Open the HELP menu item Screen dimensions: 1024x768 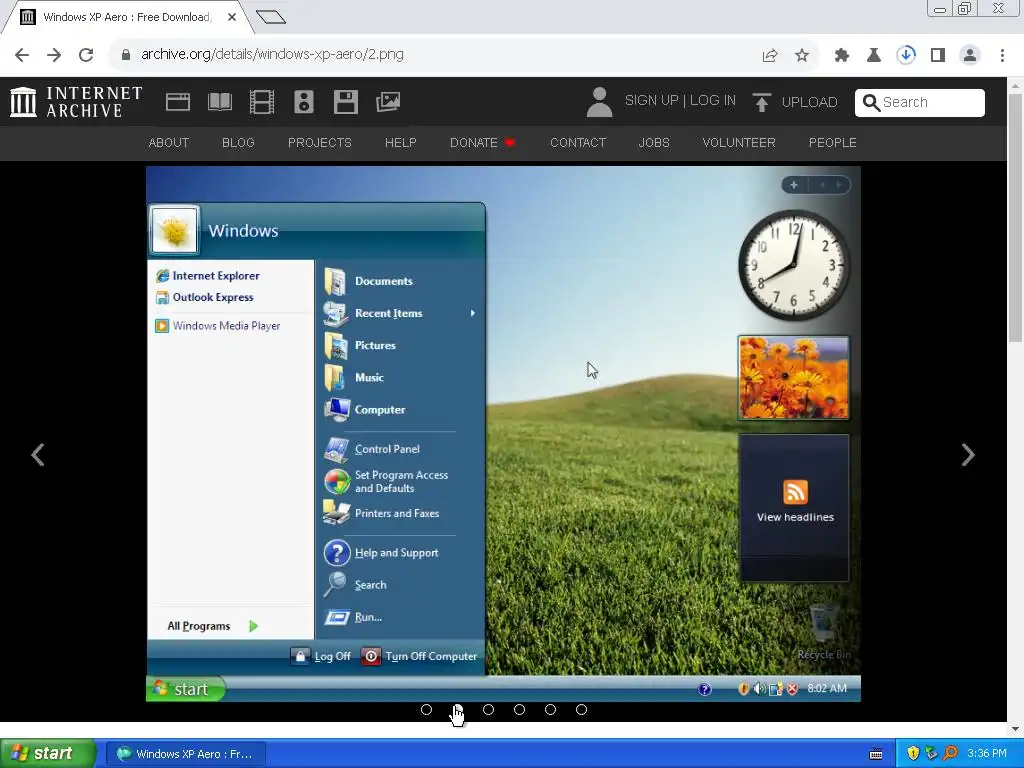(x=400, y=142)
